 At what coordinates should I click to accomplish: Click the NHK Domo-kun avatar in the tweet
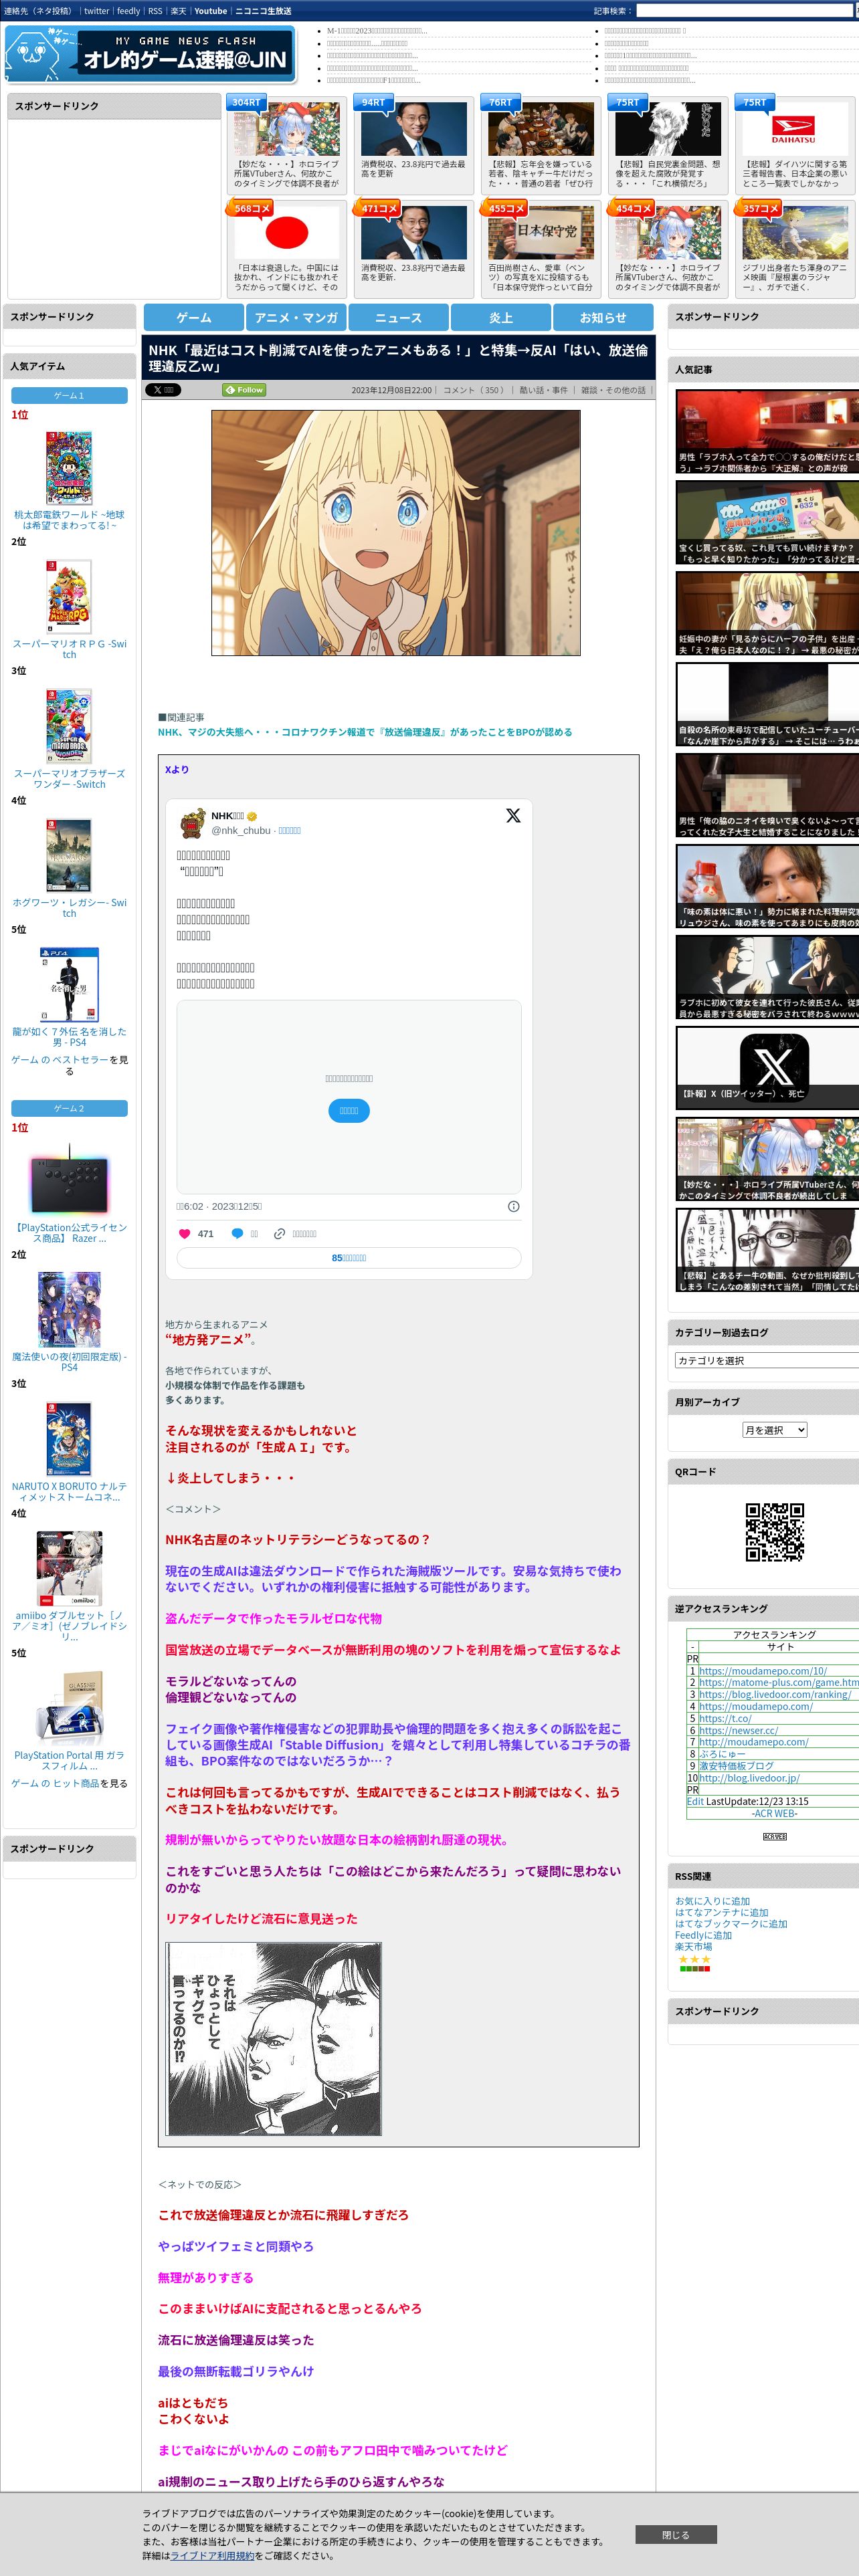pos(192,823)
